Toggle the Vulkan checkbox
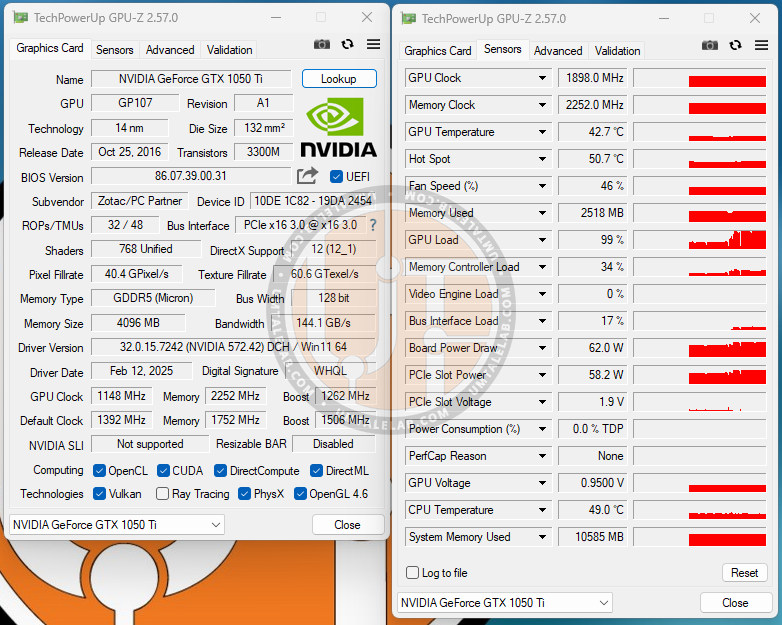This screenshot has width=782, height=625. tap(99, 494)
